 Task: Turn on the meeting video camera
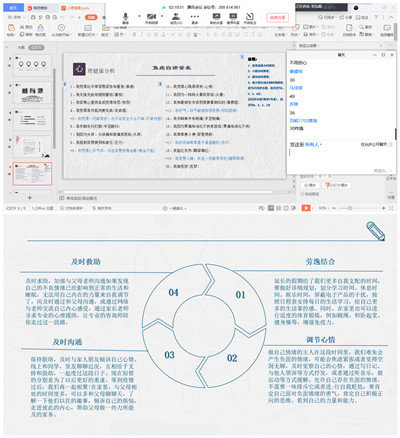click(x=151, y=17)
